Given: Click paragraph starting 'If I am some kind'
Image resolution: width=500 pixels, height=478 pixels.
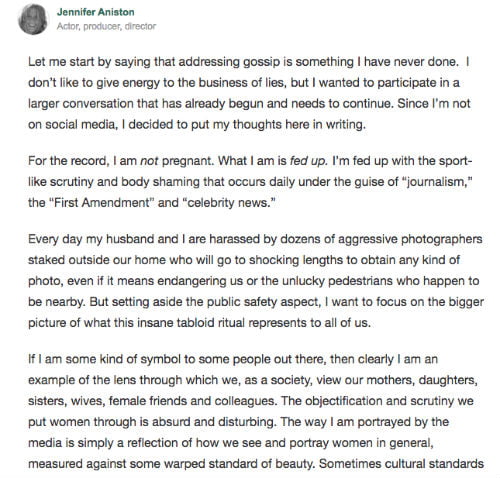Looking at the screenshot, I should pyautogui.click(x=256, y=411).
